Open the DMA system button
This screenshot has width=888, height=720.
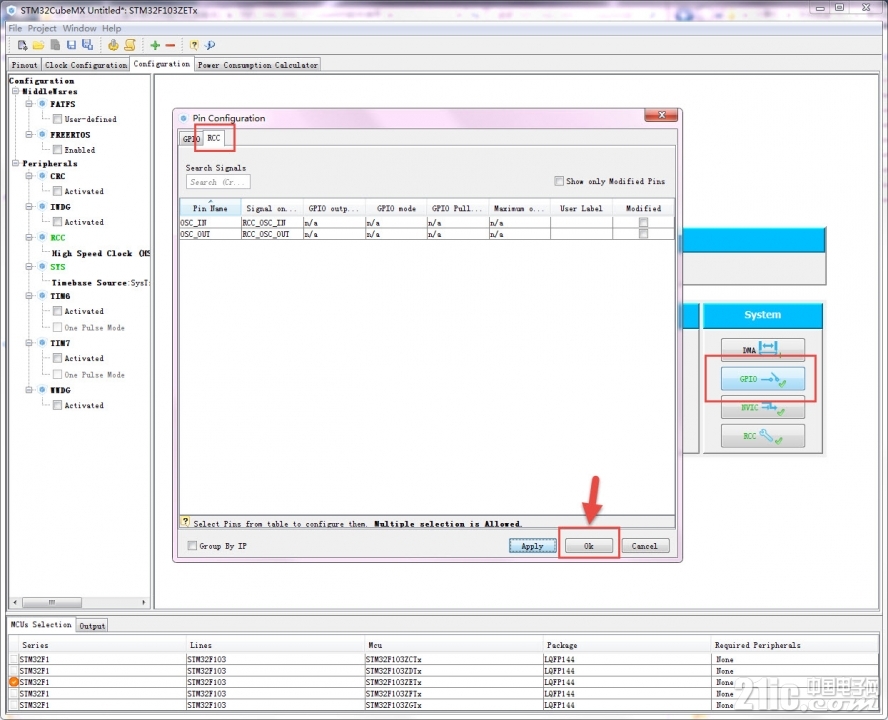[762, 350]
